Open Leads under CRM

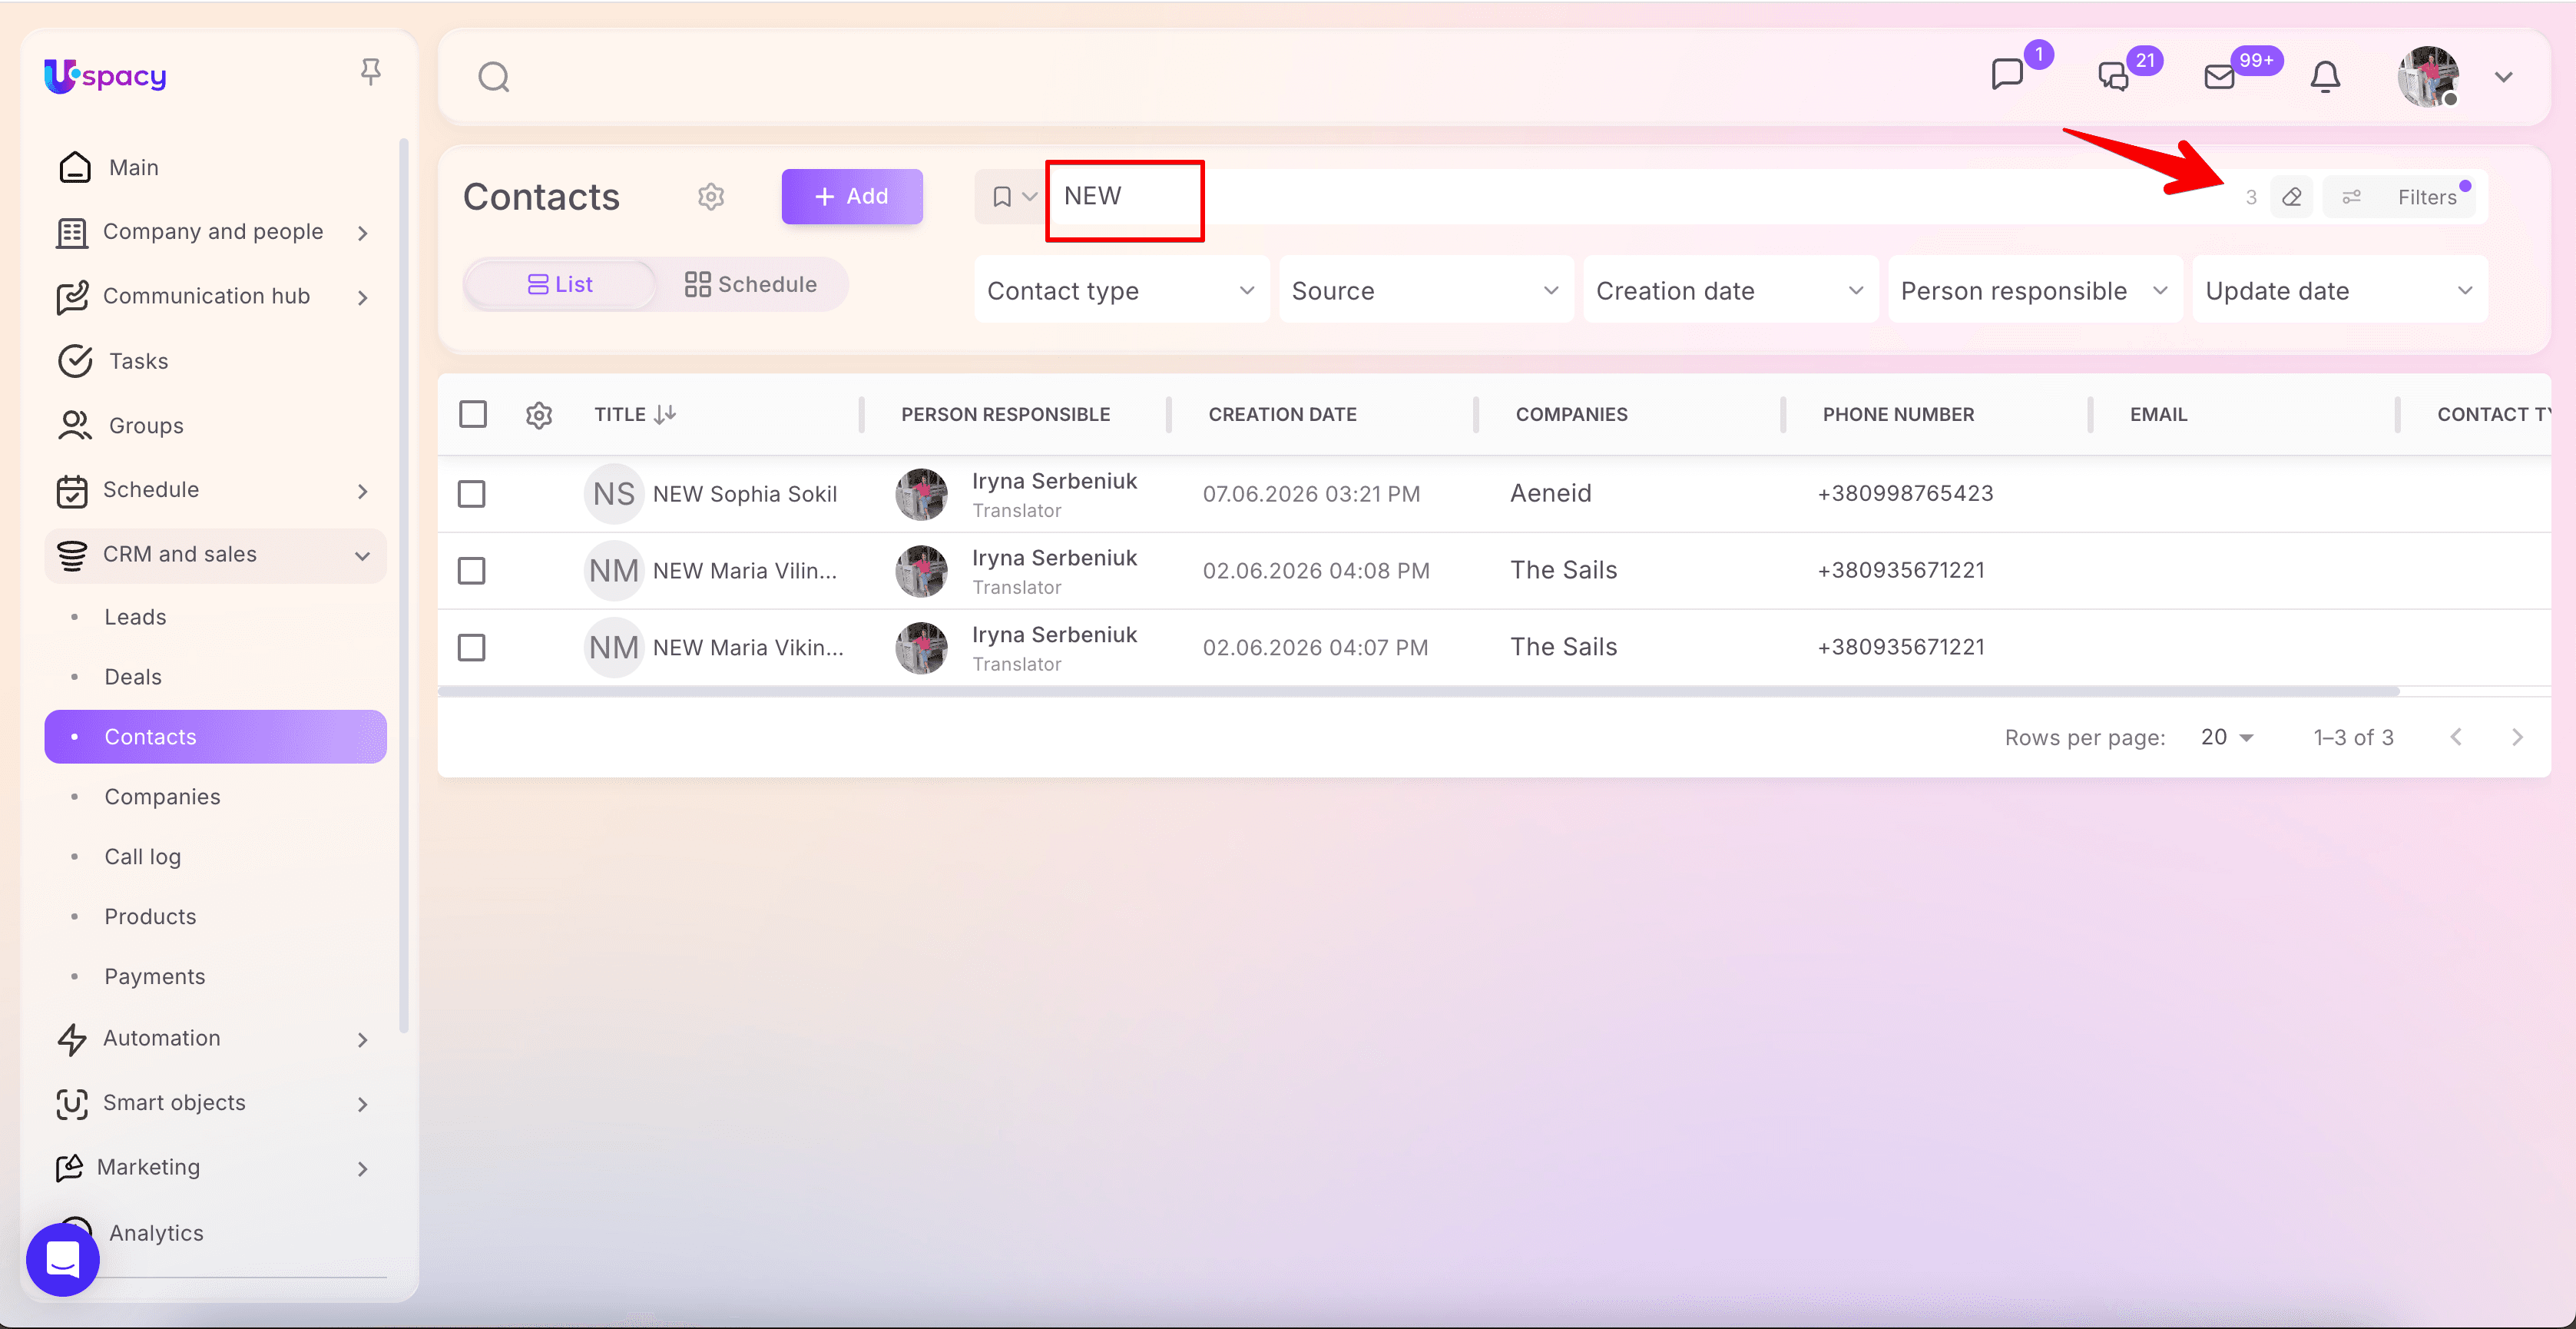(135, 617)
